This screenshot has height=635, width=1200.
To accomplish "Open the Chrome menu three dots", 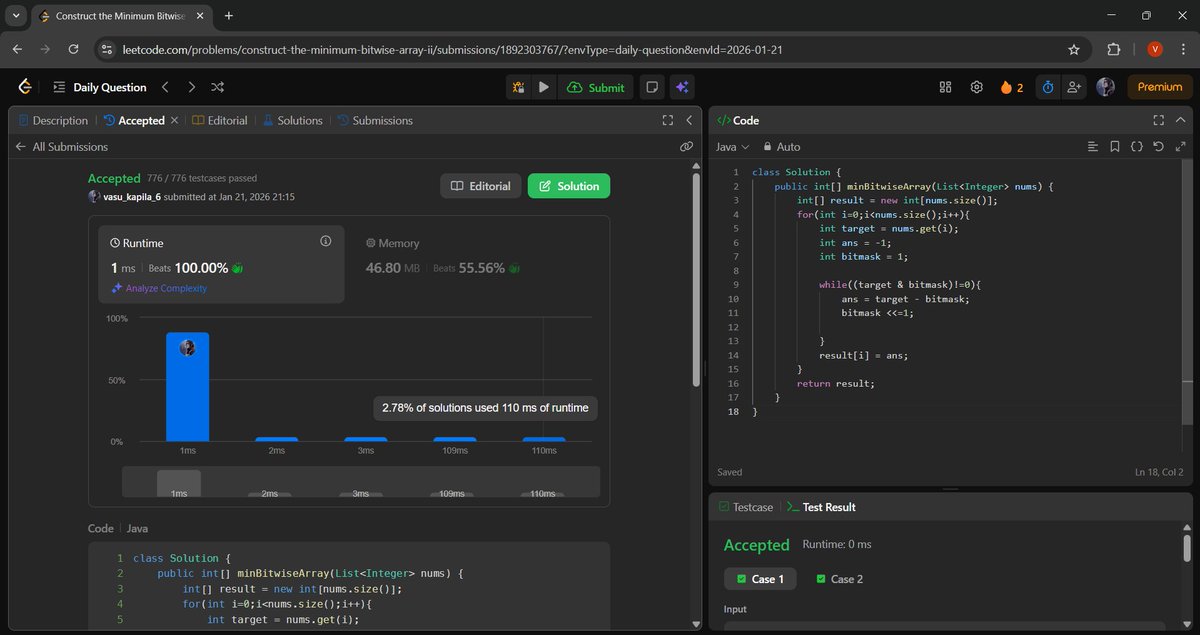I will [1184, 49].
